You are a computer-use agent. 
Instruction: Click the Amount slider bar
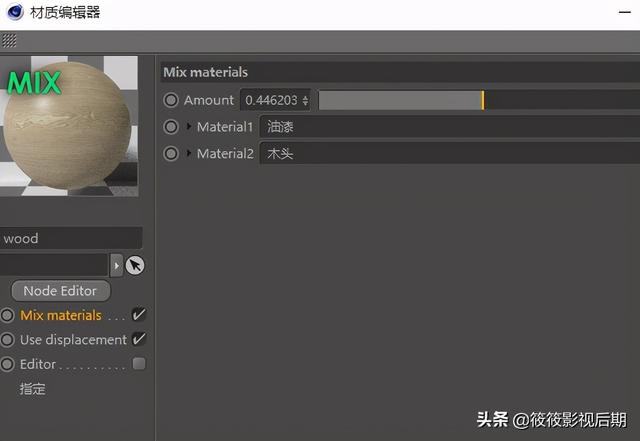479,100
